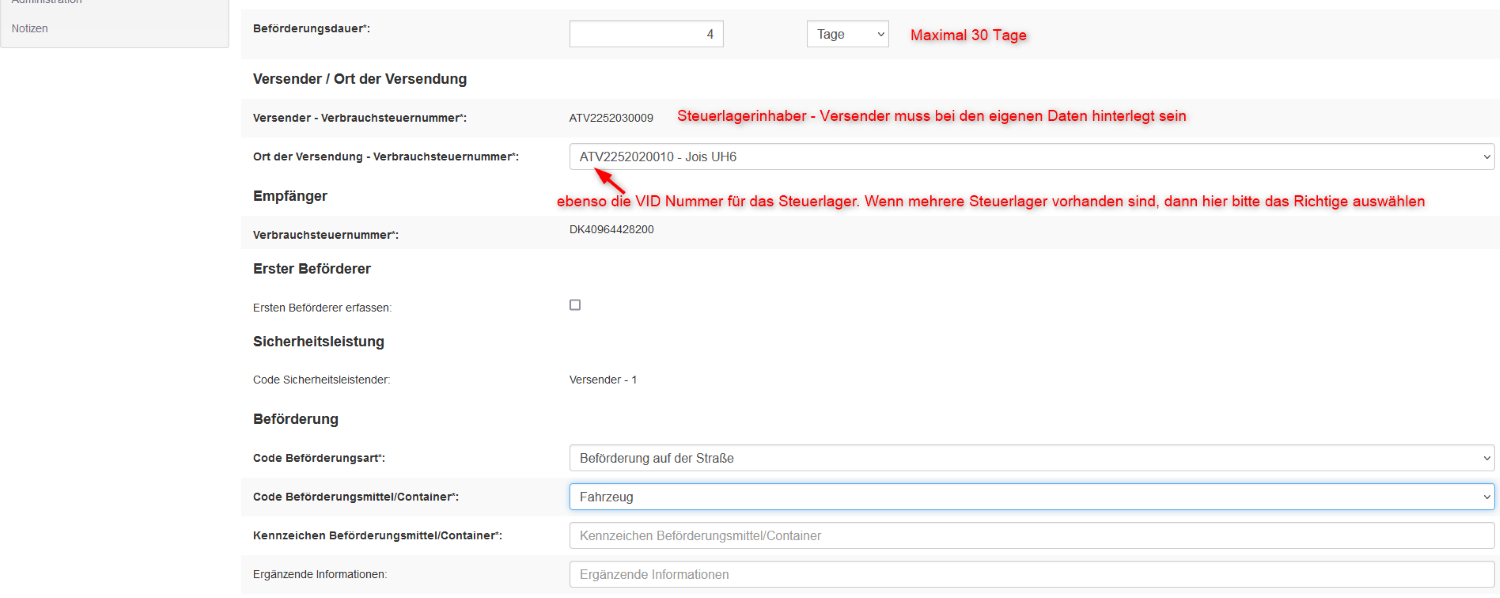1500x598 pixels.
Task: Click the chevron on the Fahrzeug dropdown
Action: pyautogui.click(x=1486, y=496)
